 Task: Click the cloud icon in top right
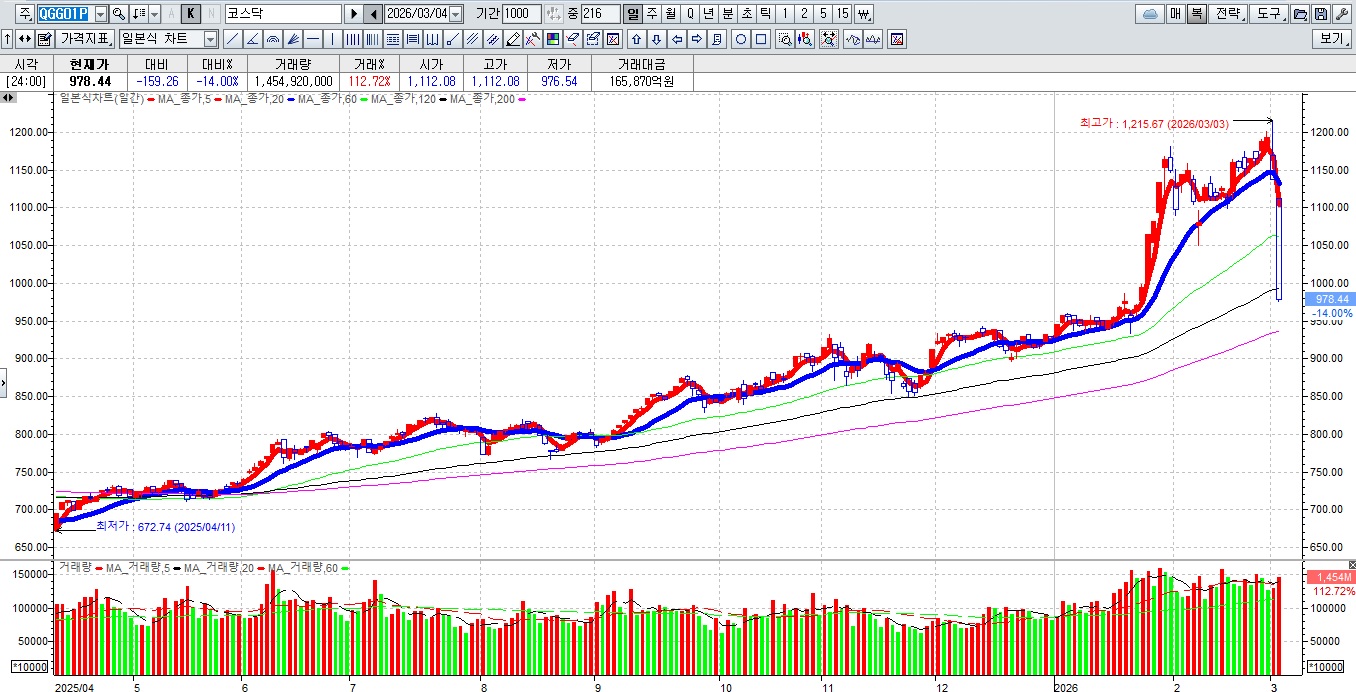click(1150, 14)
